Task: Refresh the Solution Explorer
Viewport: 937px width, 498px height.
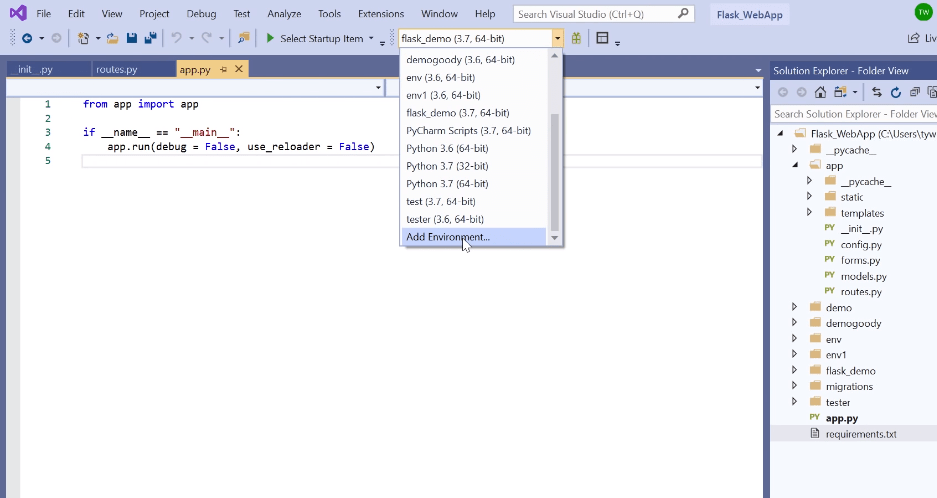Action: pos(895,92)
